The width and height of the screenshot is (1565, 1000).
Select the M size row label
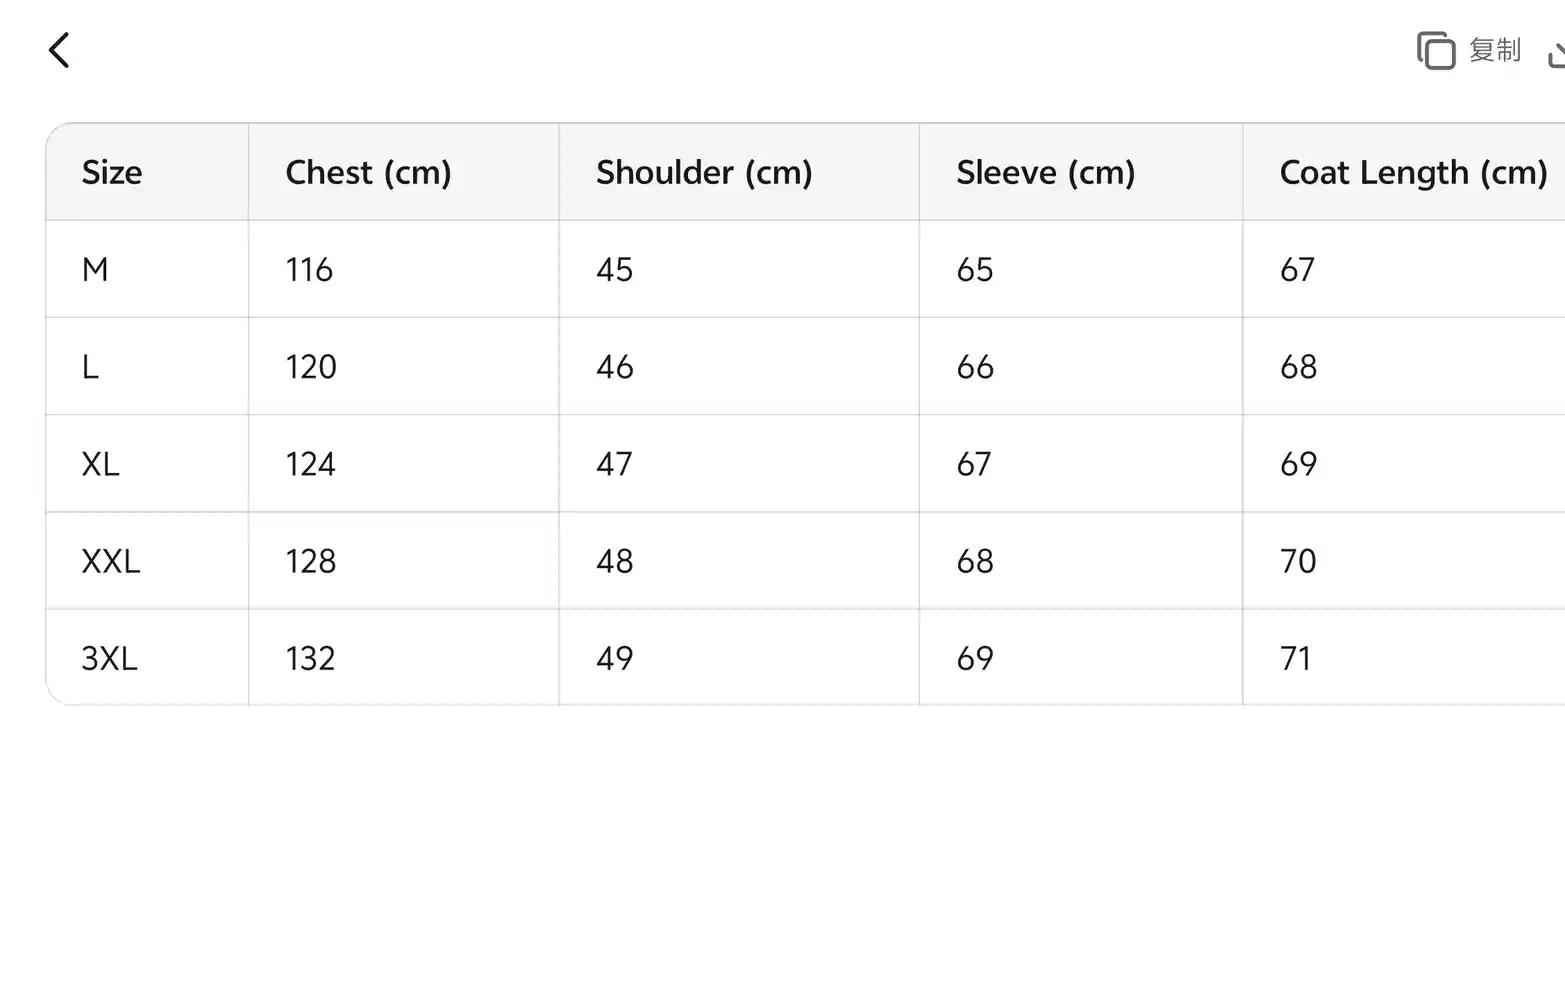[x=95, y=269]
